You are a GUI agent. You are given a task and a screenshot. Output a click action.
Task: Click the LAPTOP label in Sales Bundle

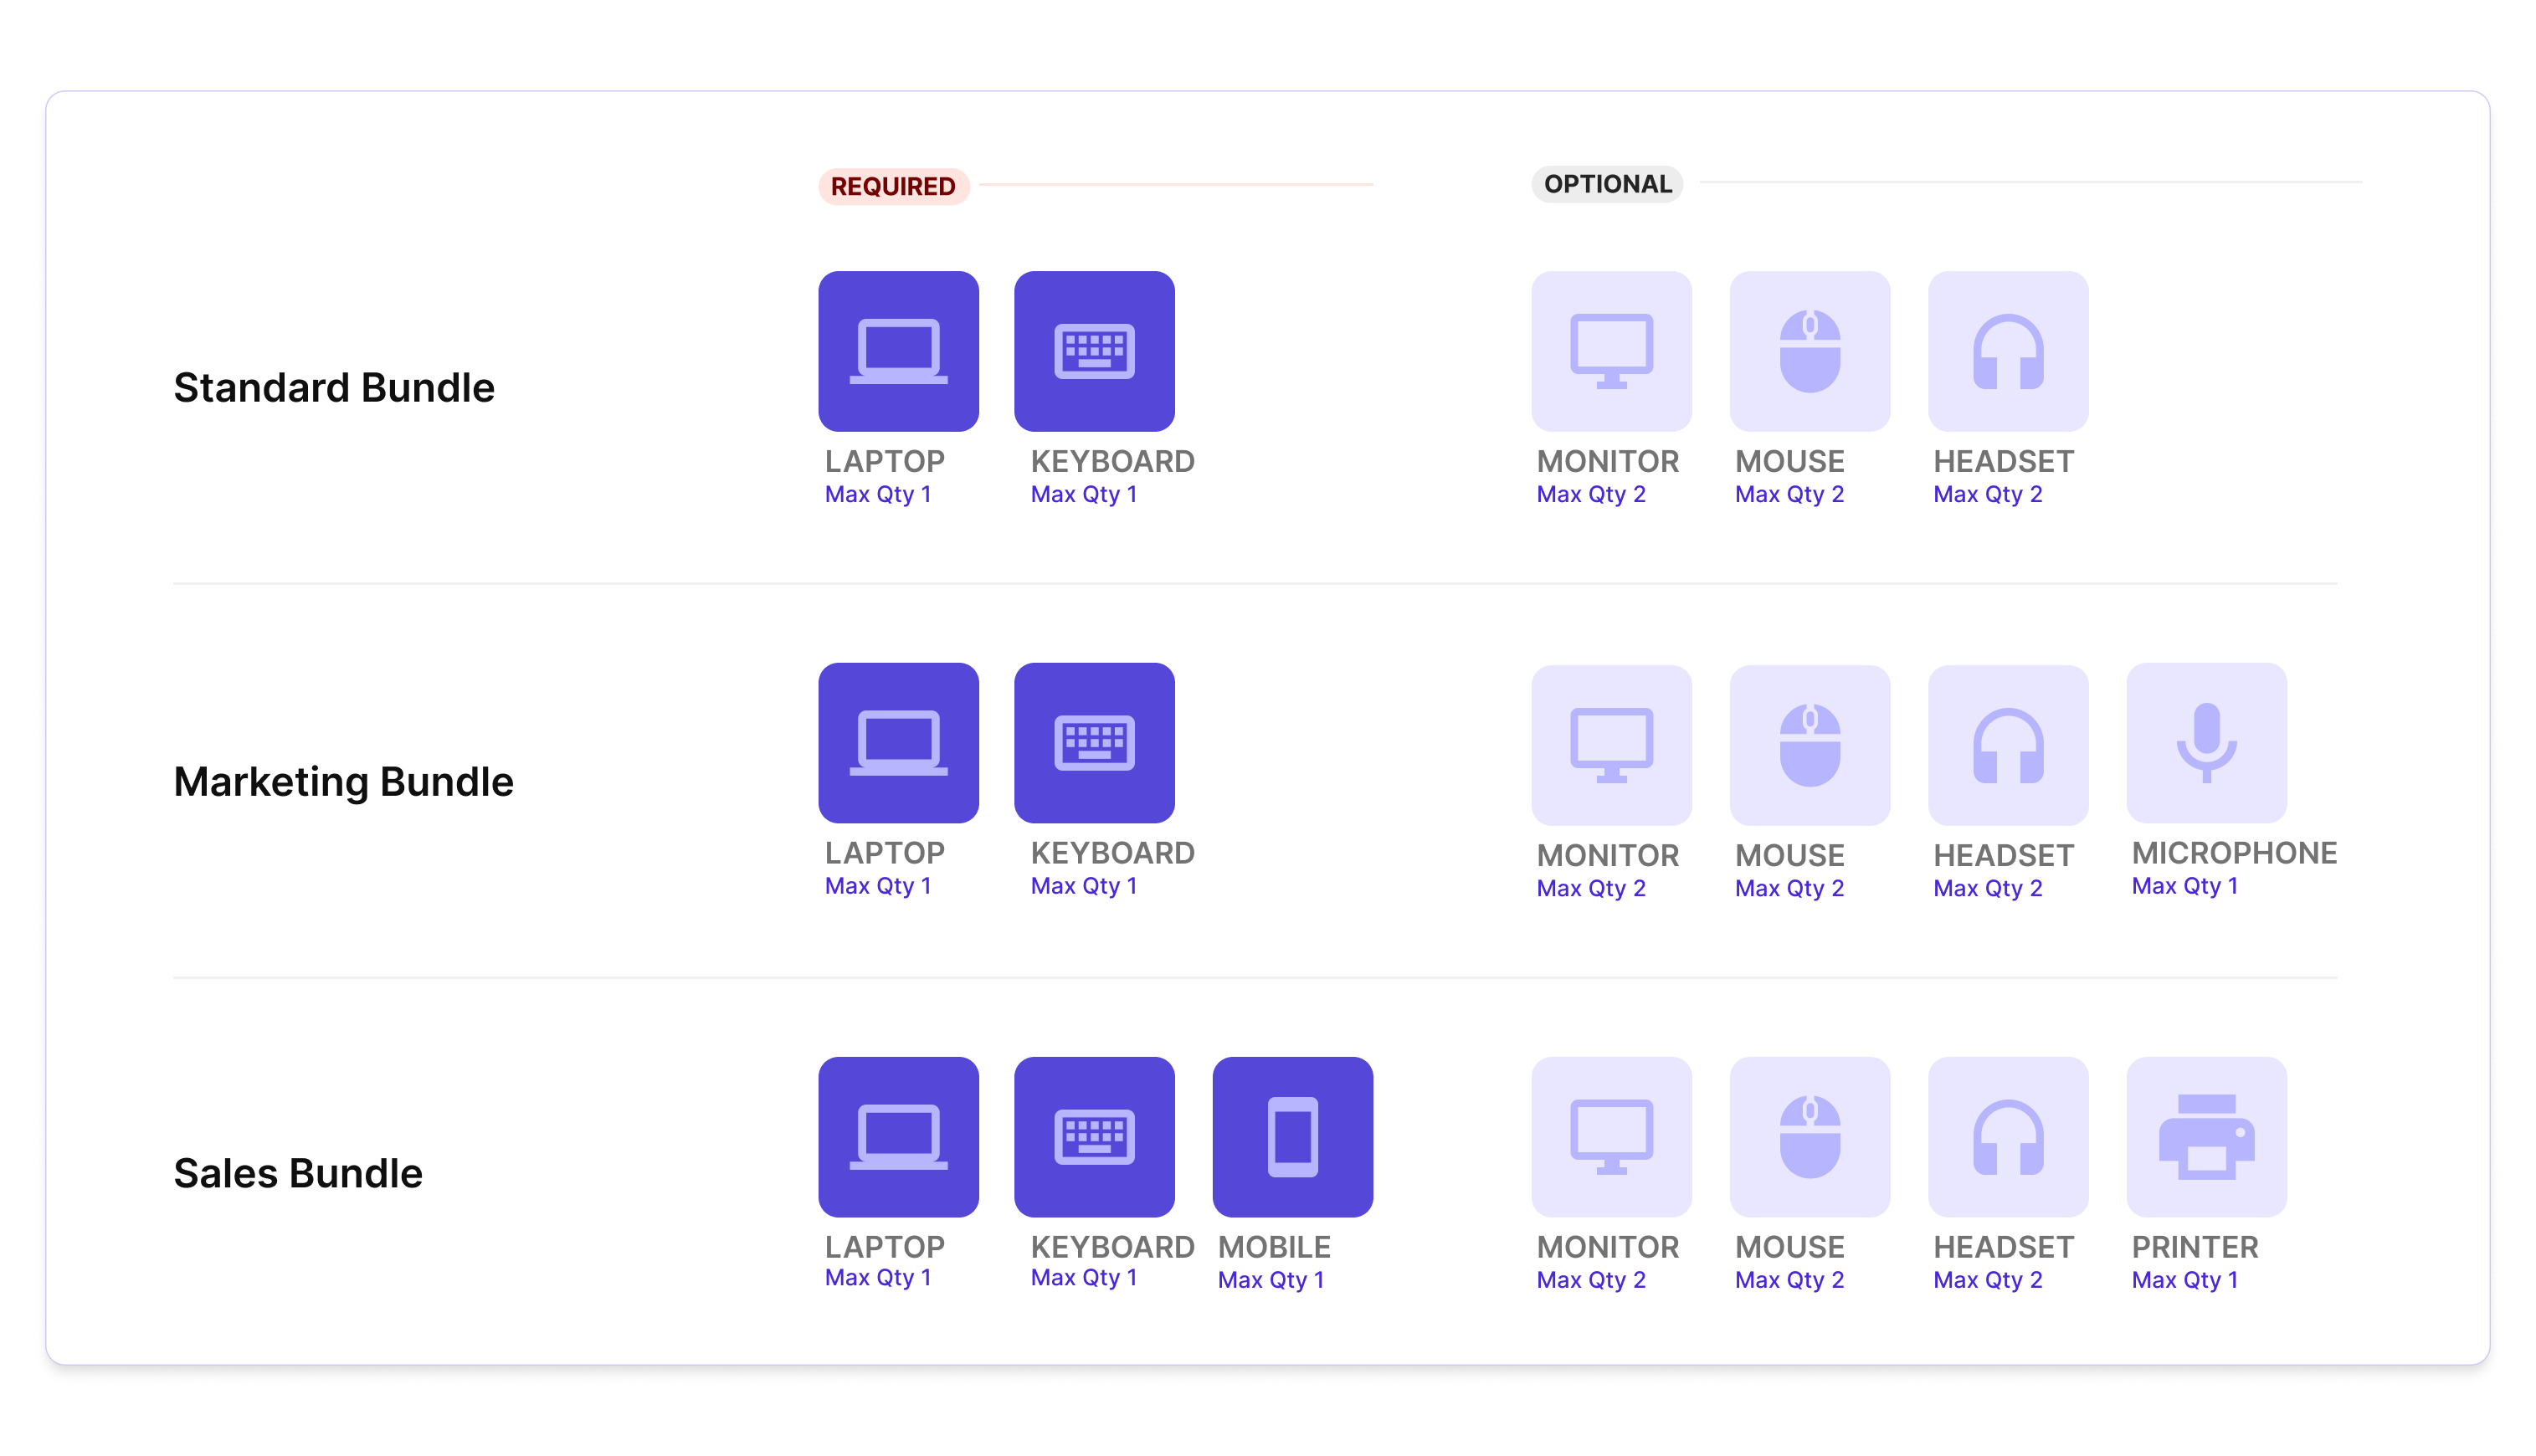click(884, 1248)
